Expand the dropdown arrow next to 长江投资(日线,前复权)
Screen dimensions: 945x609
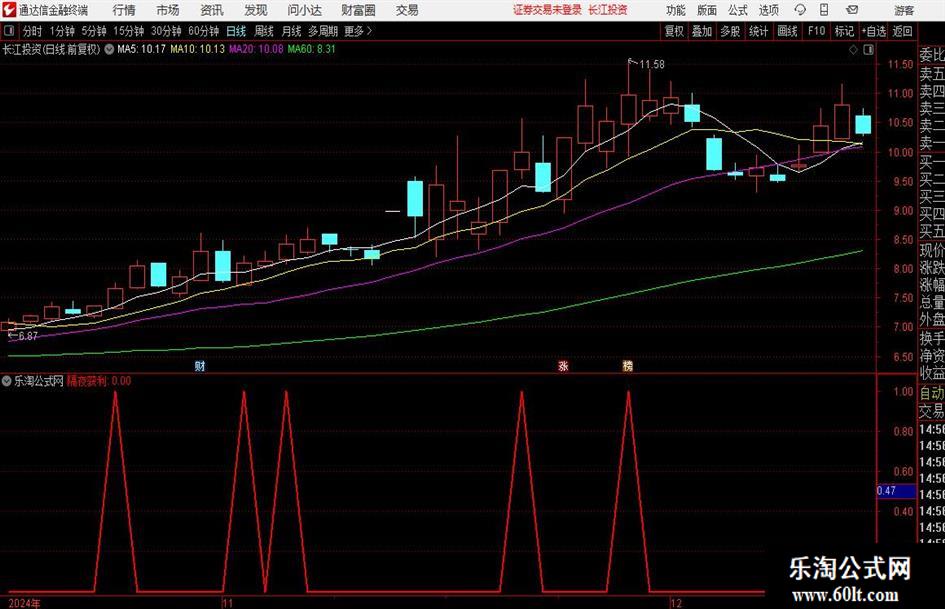pos(109,49)
